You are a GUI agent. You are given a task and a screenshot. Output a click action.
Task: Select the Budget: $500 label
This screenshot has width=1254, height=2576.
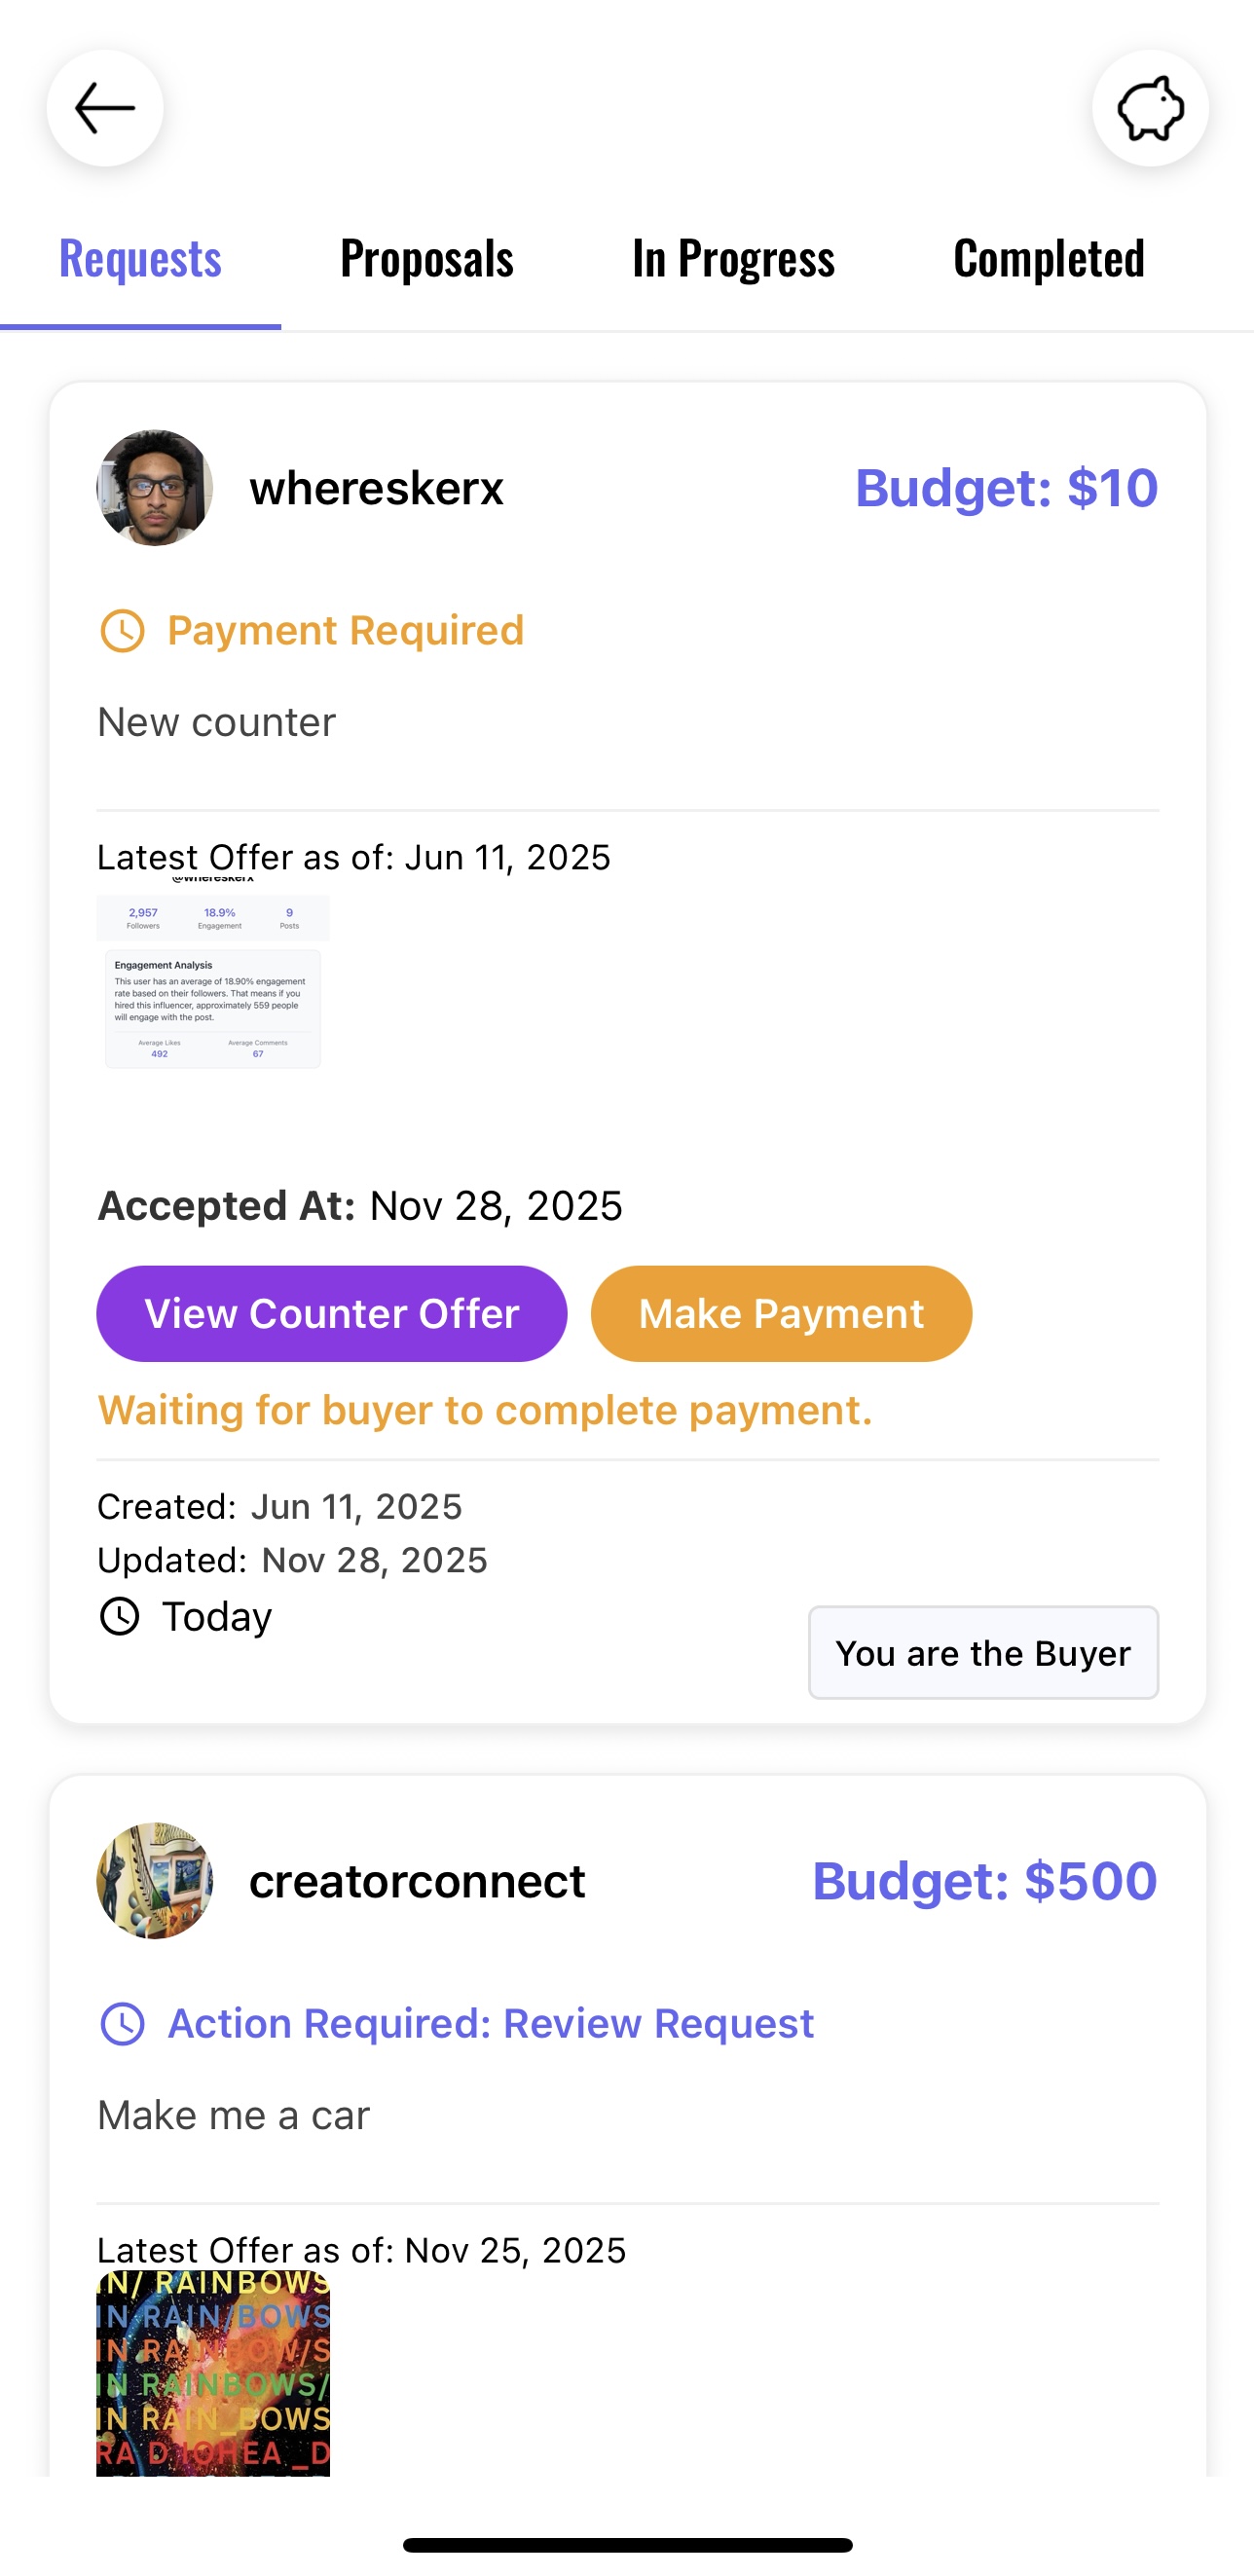coord(984,1881)
